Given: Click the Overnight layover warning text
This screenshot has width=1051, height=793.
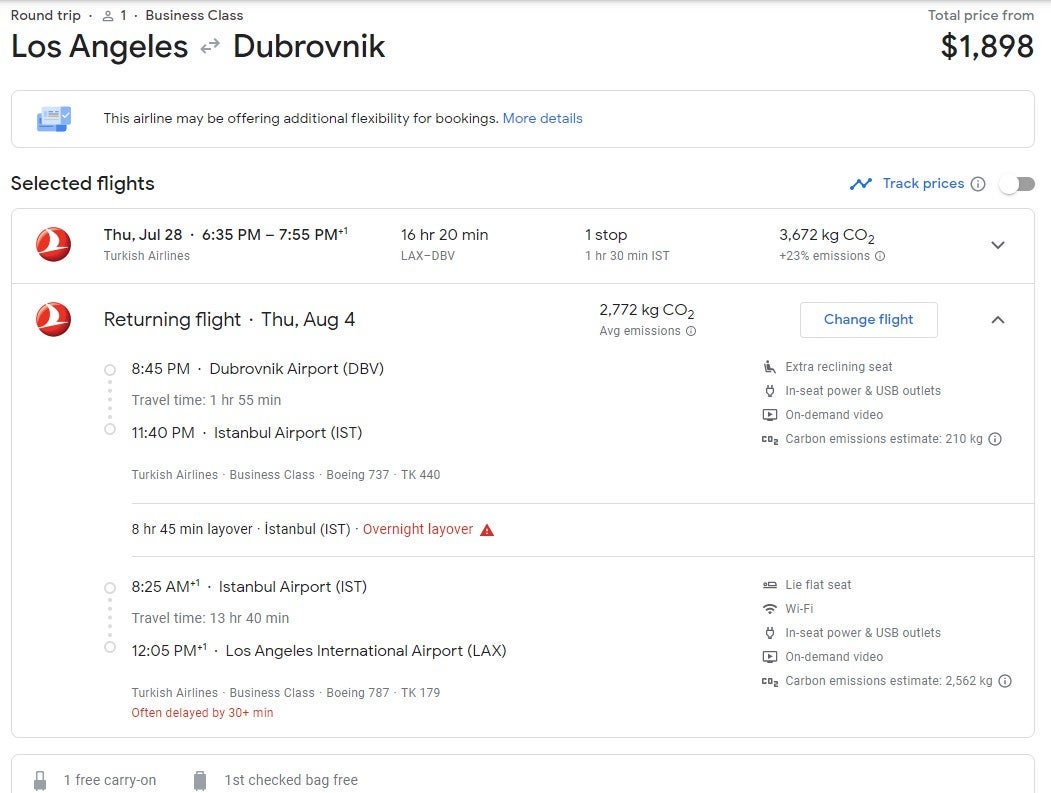Looking at the screenshot, I should click(417, 529).
